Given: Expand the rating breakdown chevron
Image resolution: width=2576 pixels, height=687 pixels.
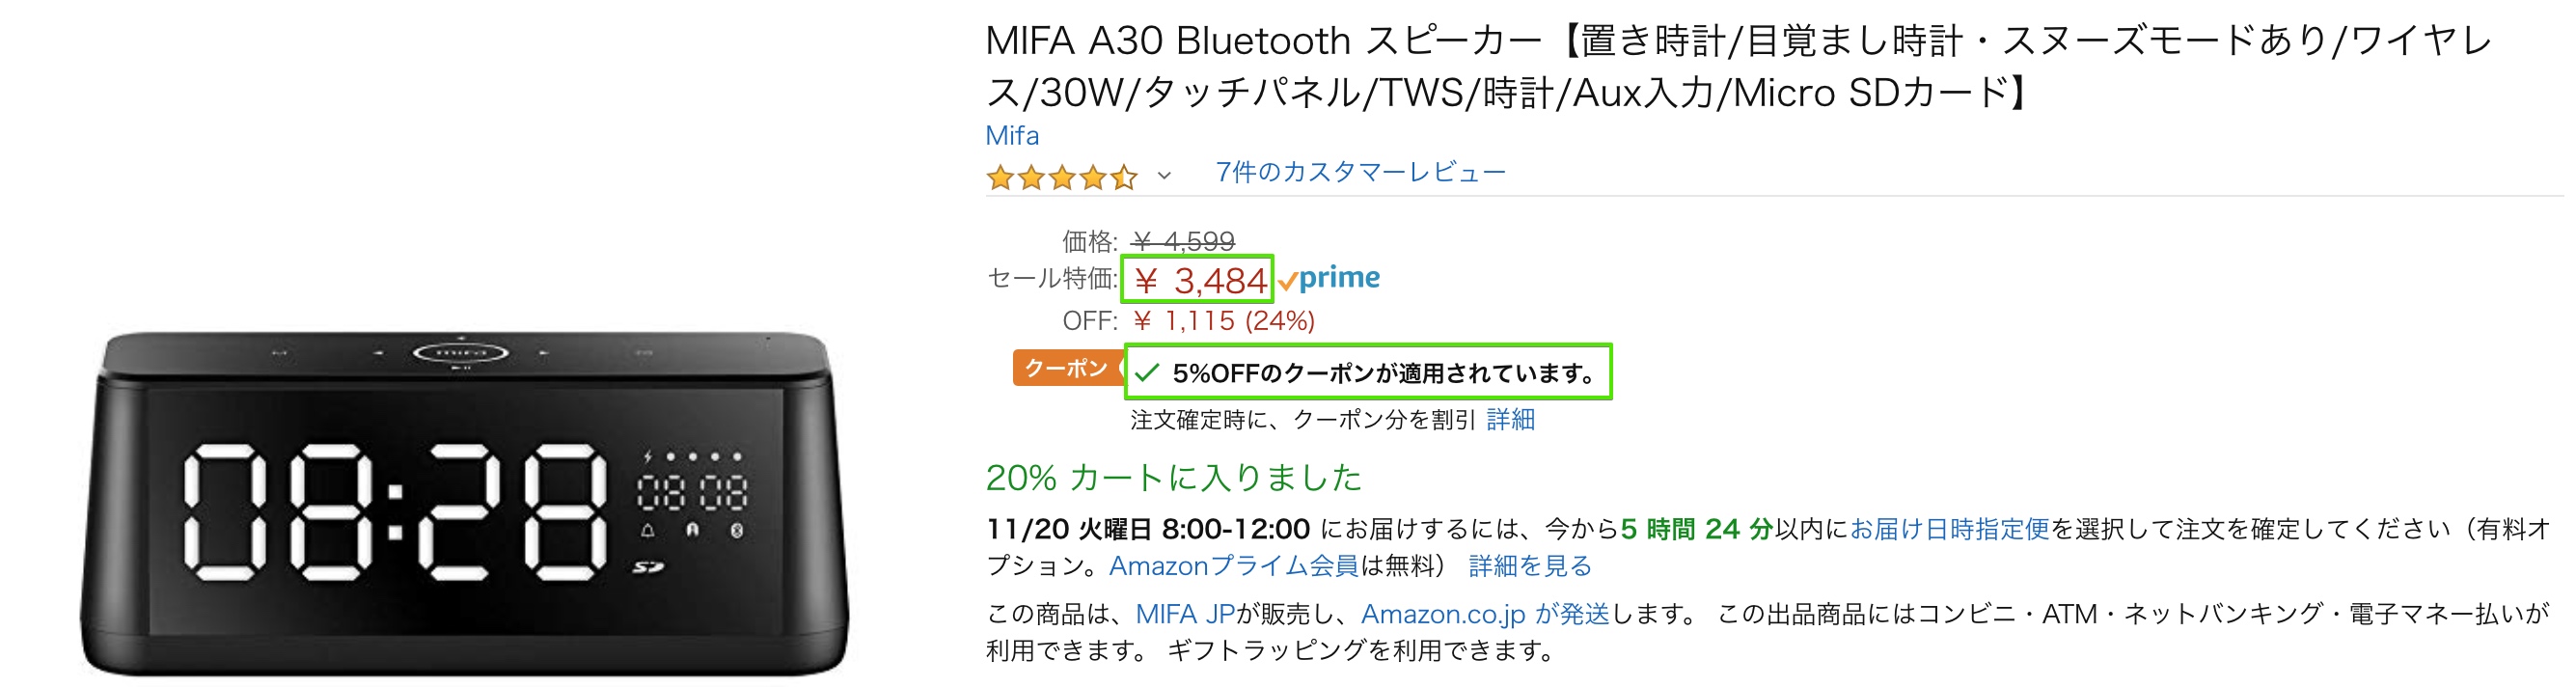Looking at the screenshot, I should pos(1164,176).
